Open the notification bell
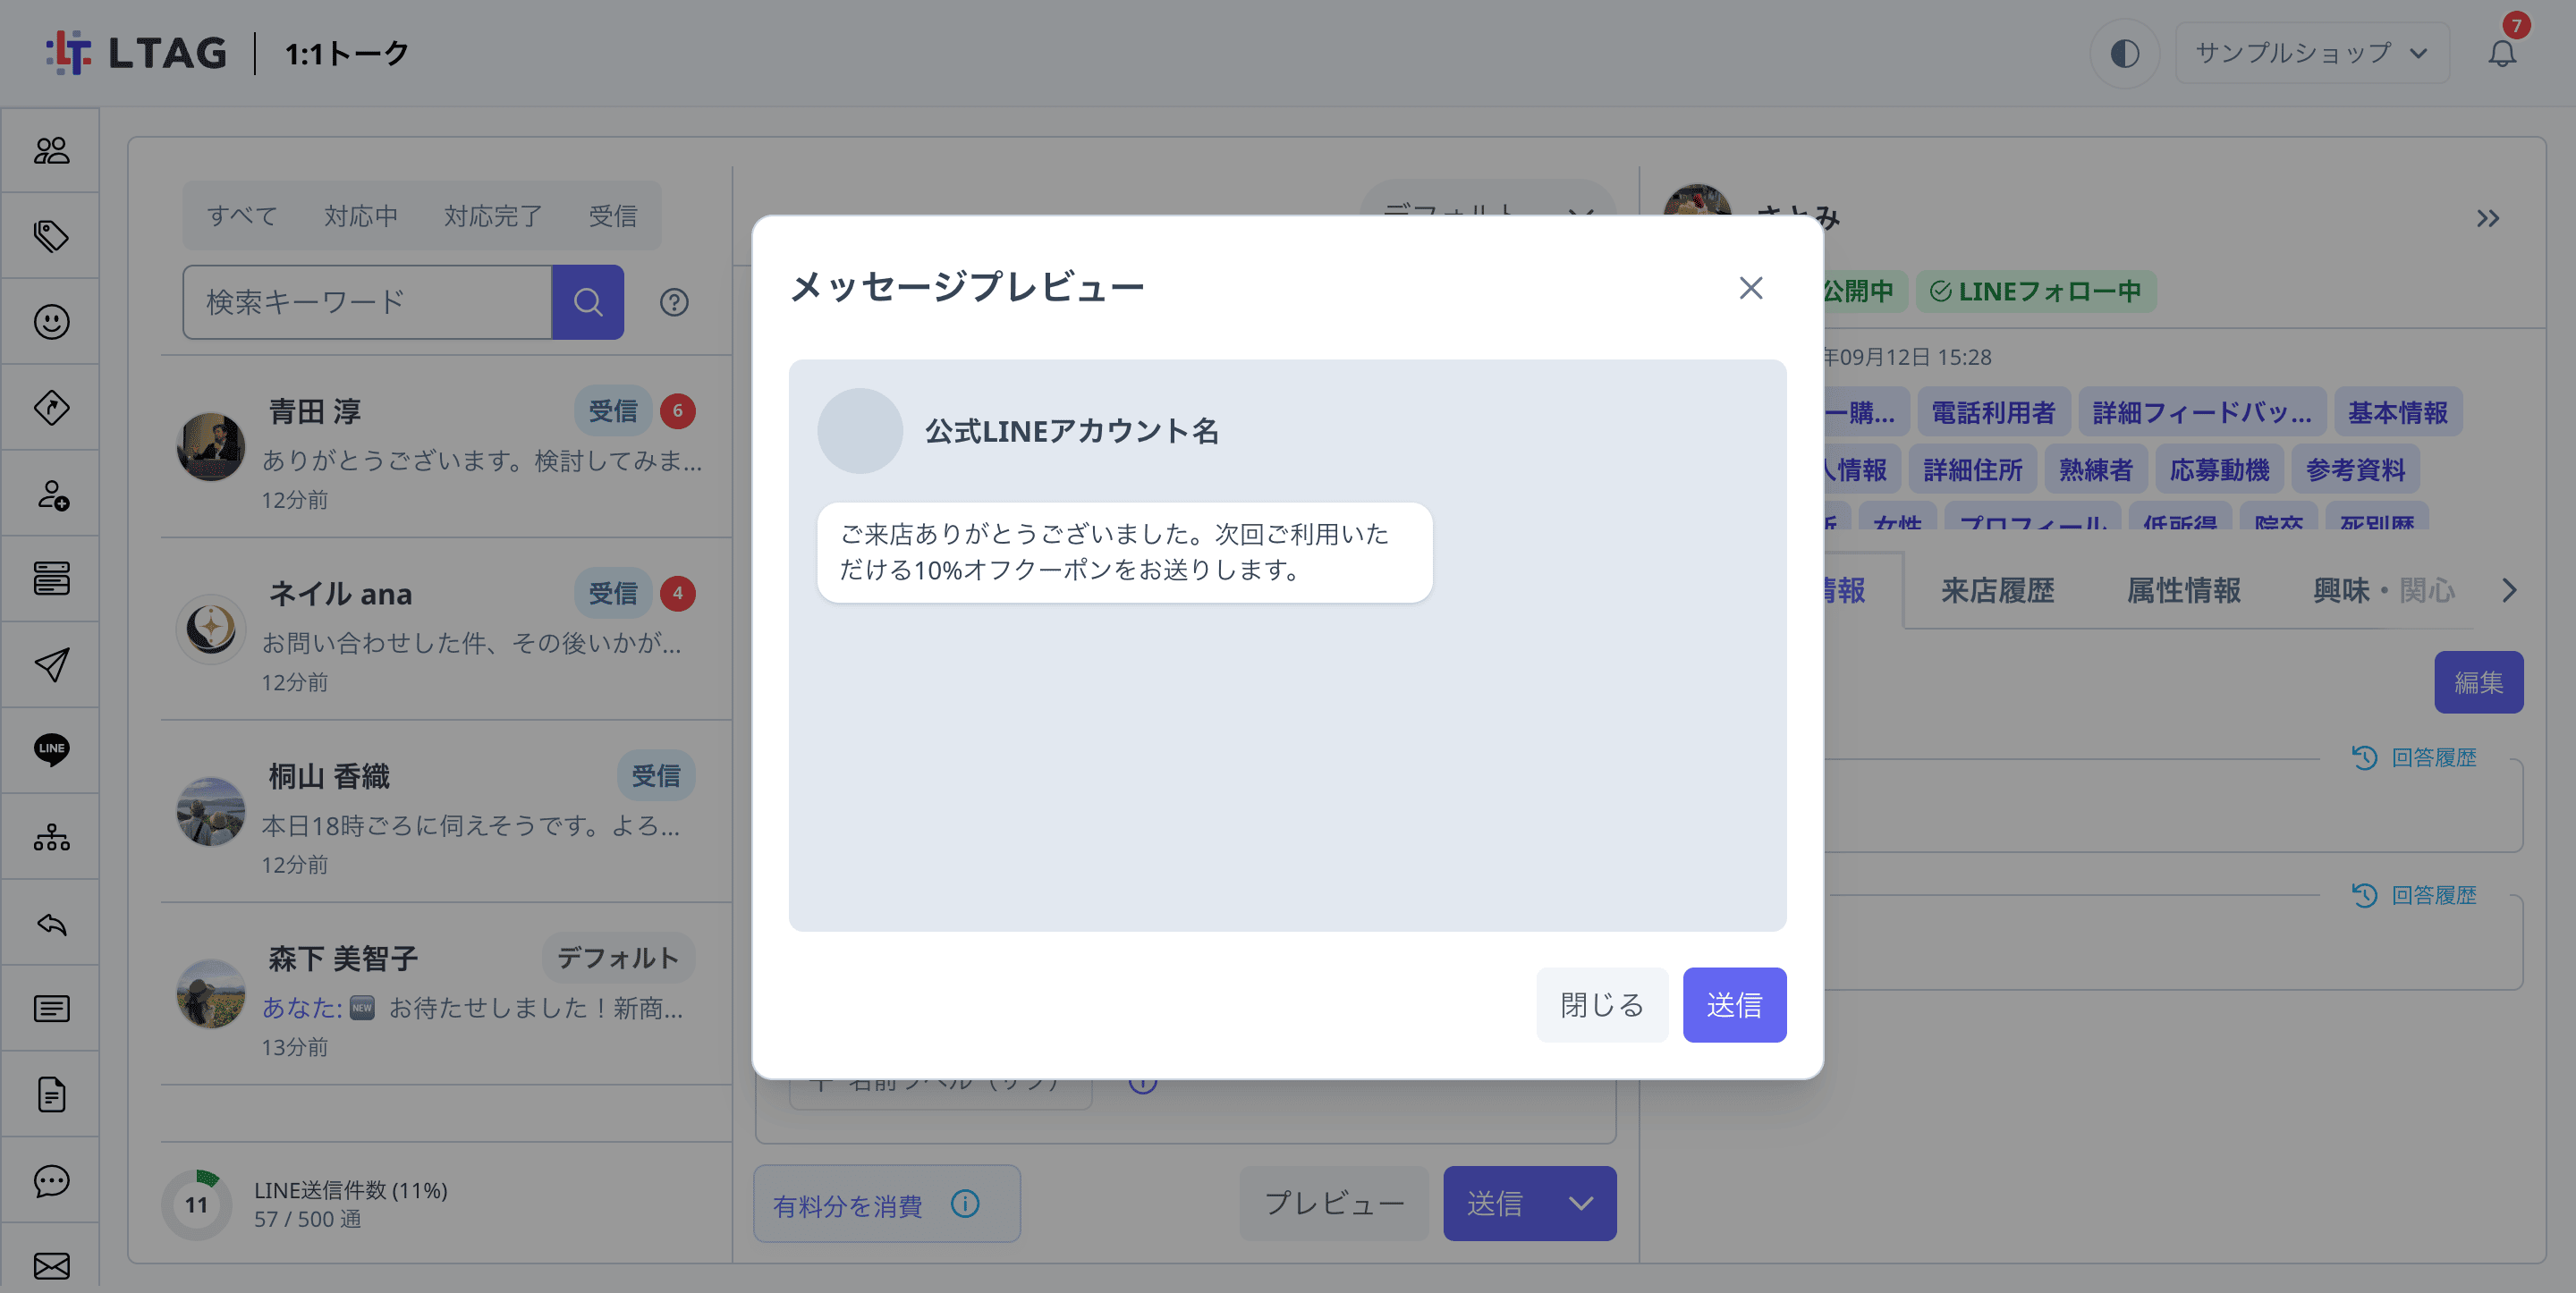 [x=2501, y=52]
